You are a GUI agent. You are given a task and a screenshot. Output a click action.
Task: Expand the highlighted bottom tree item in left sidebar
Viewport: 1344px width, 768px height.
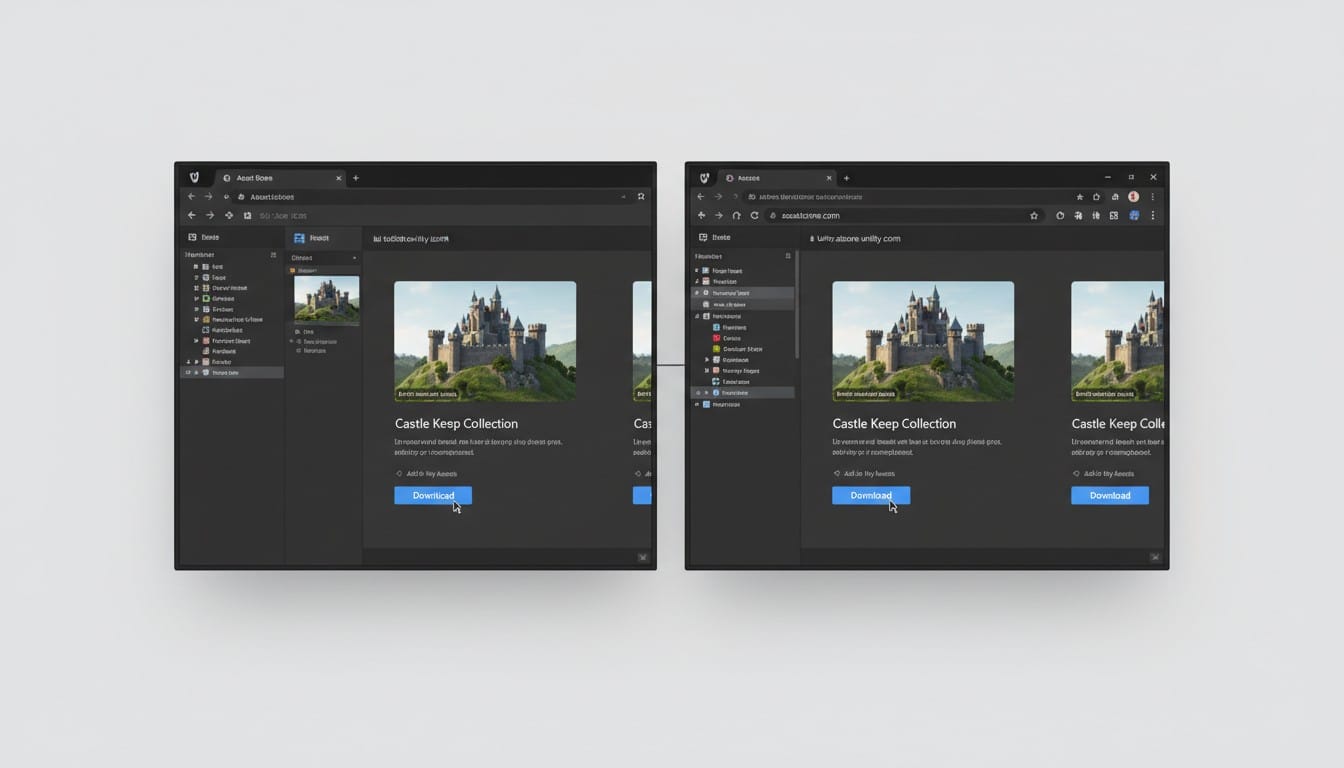187,372
